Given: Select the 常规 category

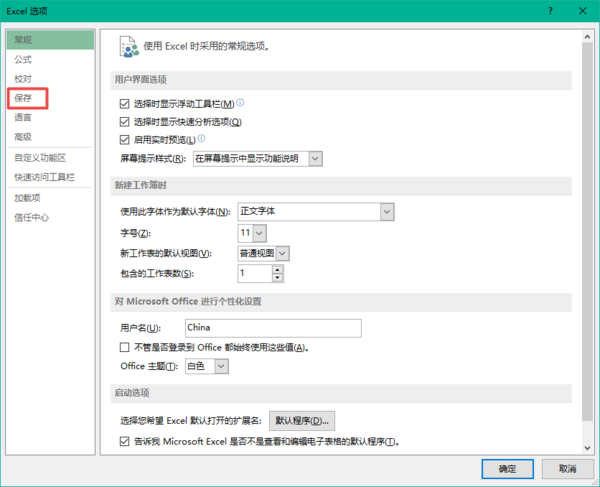Looking at the screenshot, I should [x=50, y=40].
